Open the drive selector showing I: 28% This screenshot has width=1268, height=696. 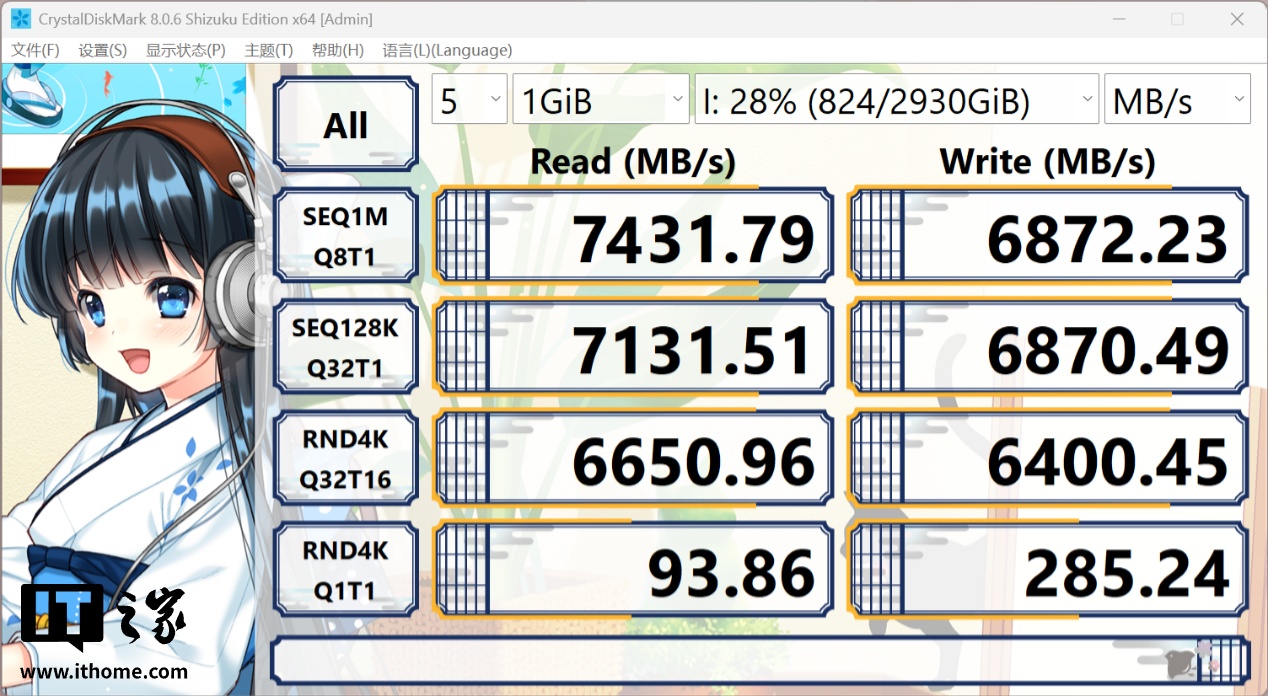tap(896, 100)
